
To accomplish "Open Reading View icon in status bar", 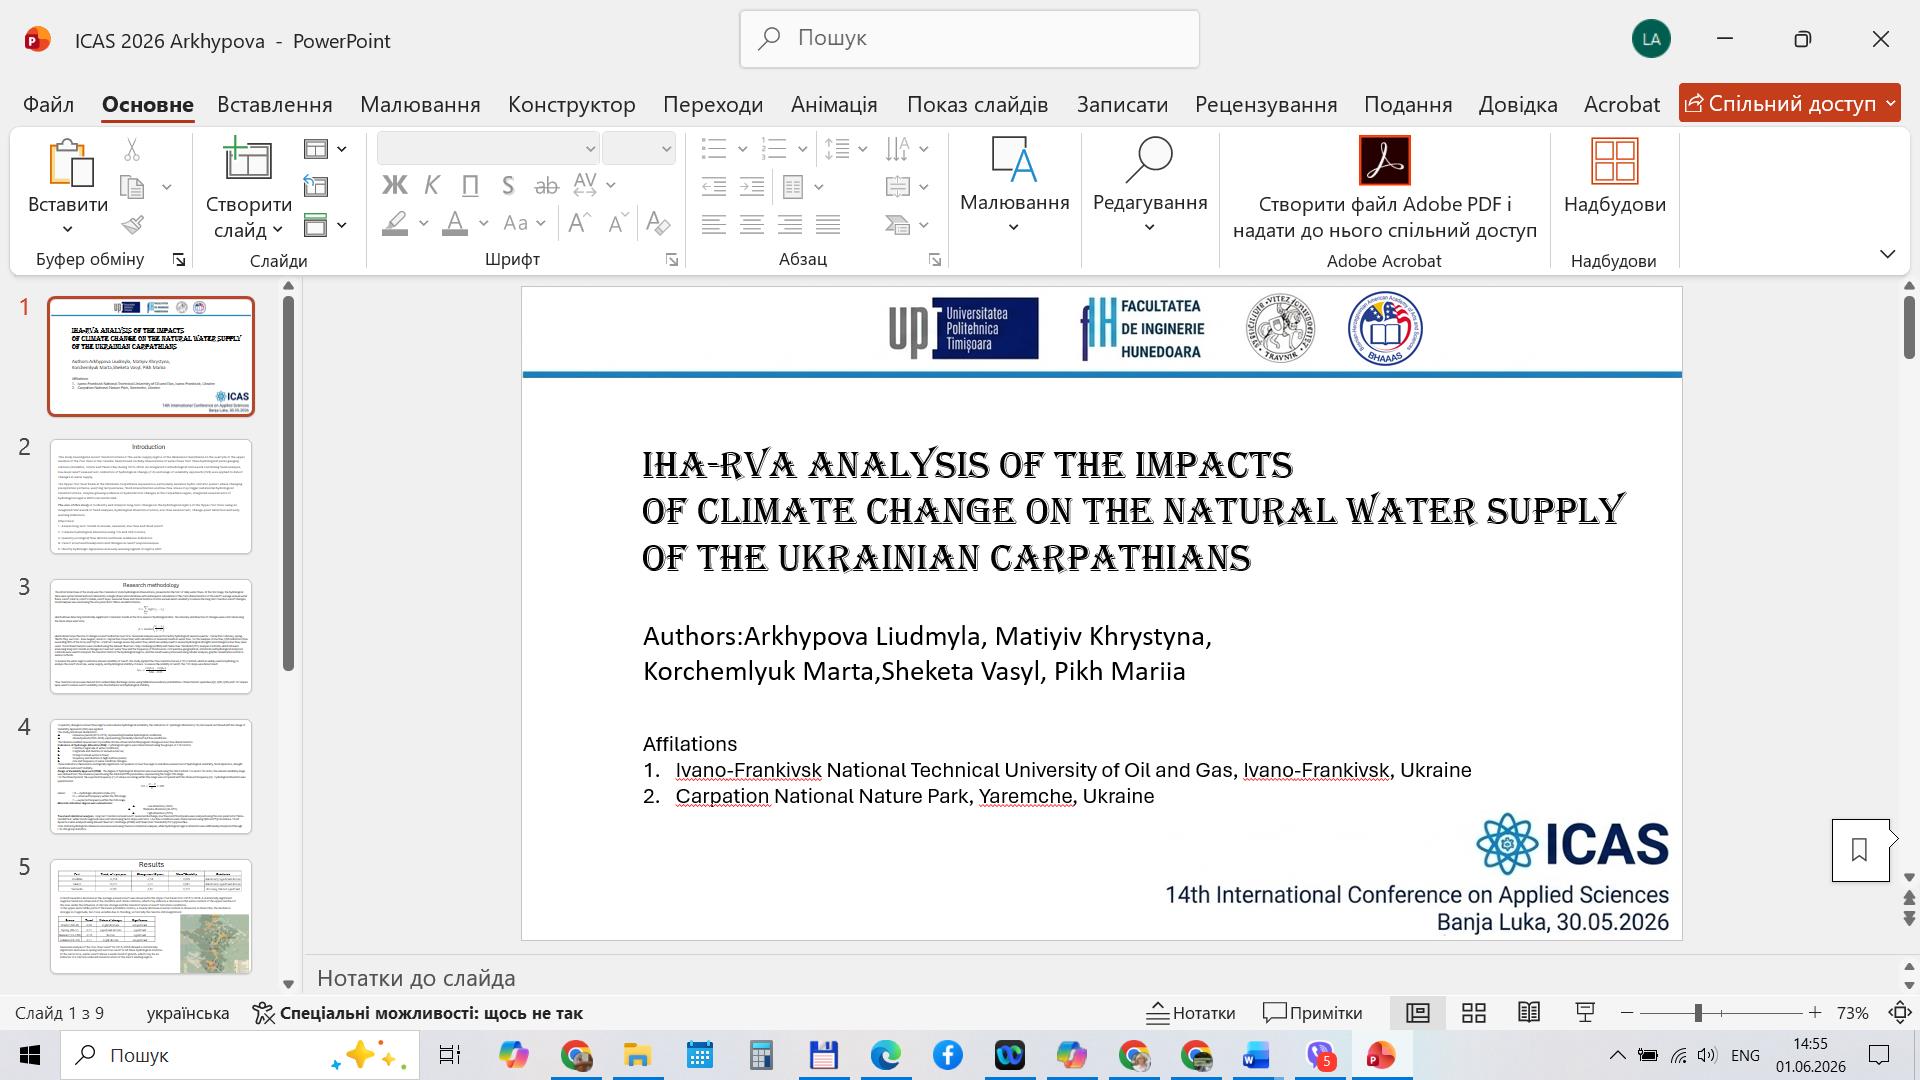I will click(1529, 1013).
